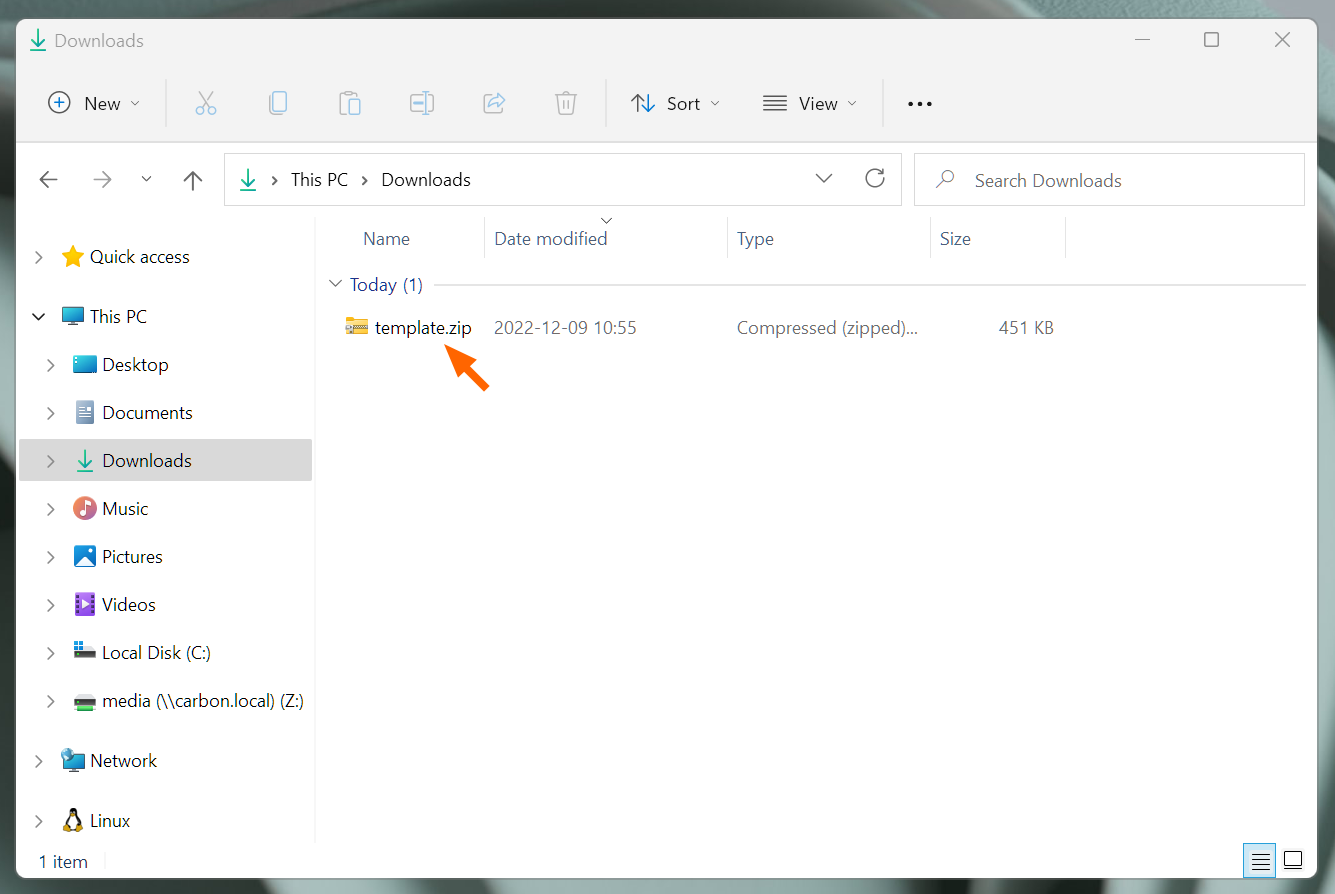
Task: Click the Rename icon in toolbar
Action: [x=421, y=103]
